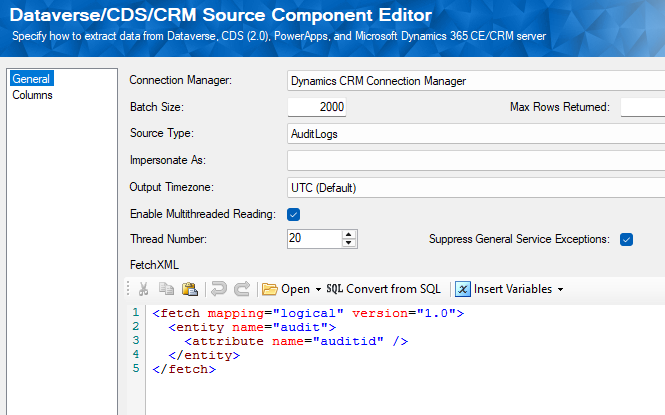Open the Output Timezone UTC dropdown
The height and width of the screenshot is (415, 665).
pyautogui.click(x=476, y=188)
